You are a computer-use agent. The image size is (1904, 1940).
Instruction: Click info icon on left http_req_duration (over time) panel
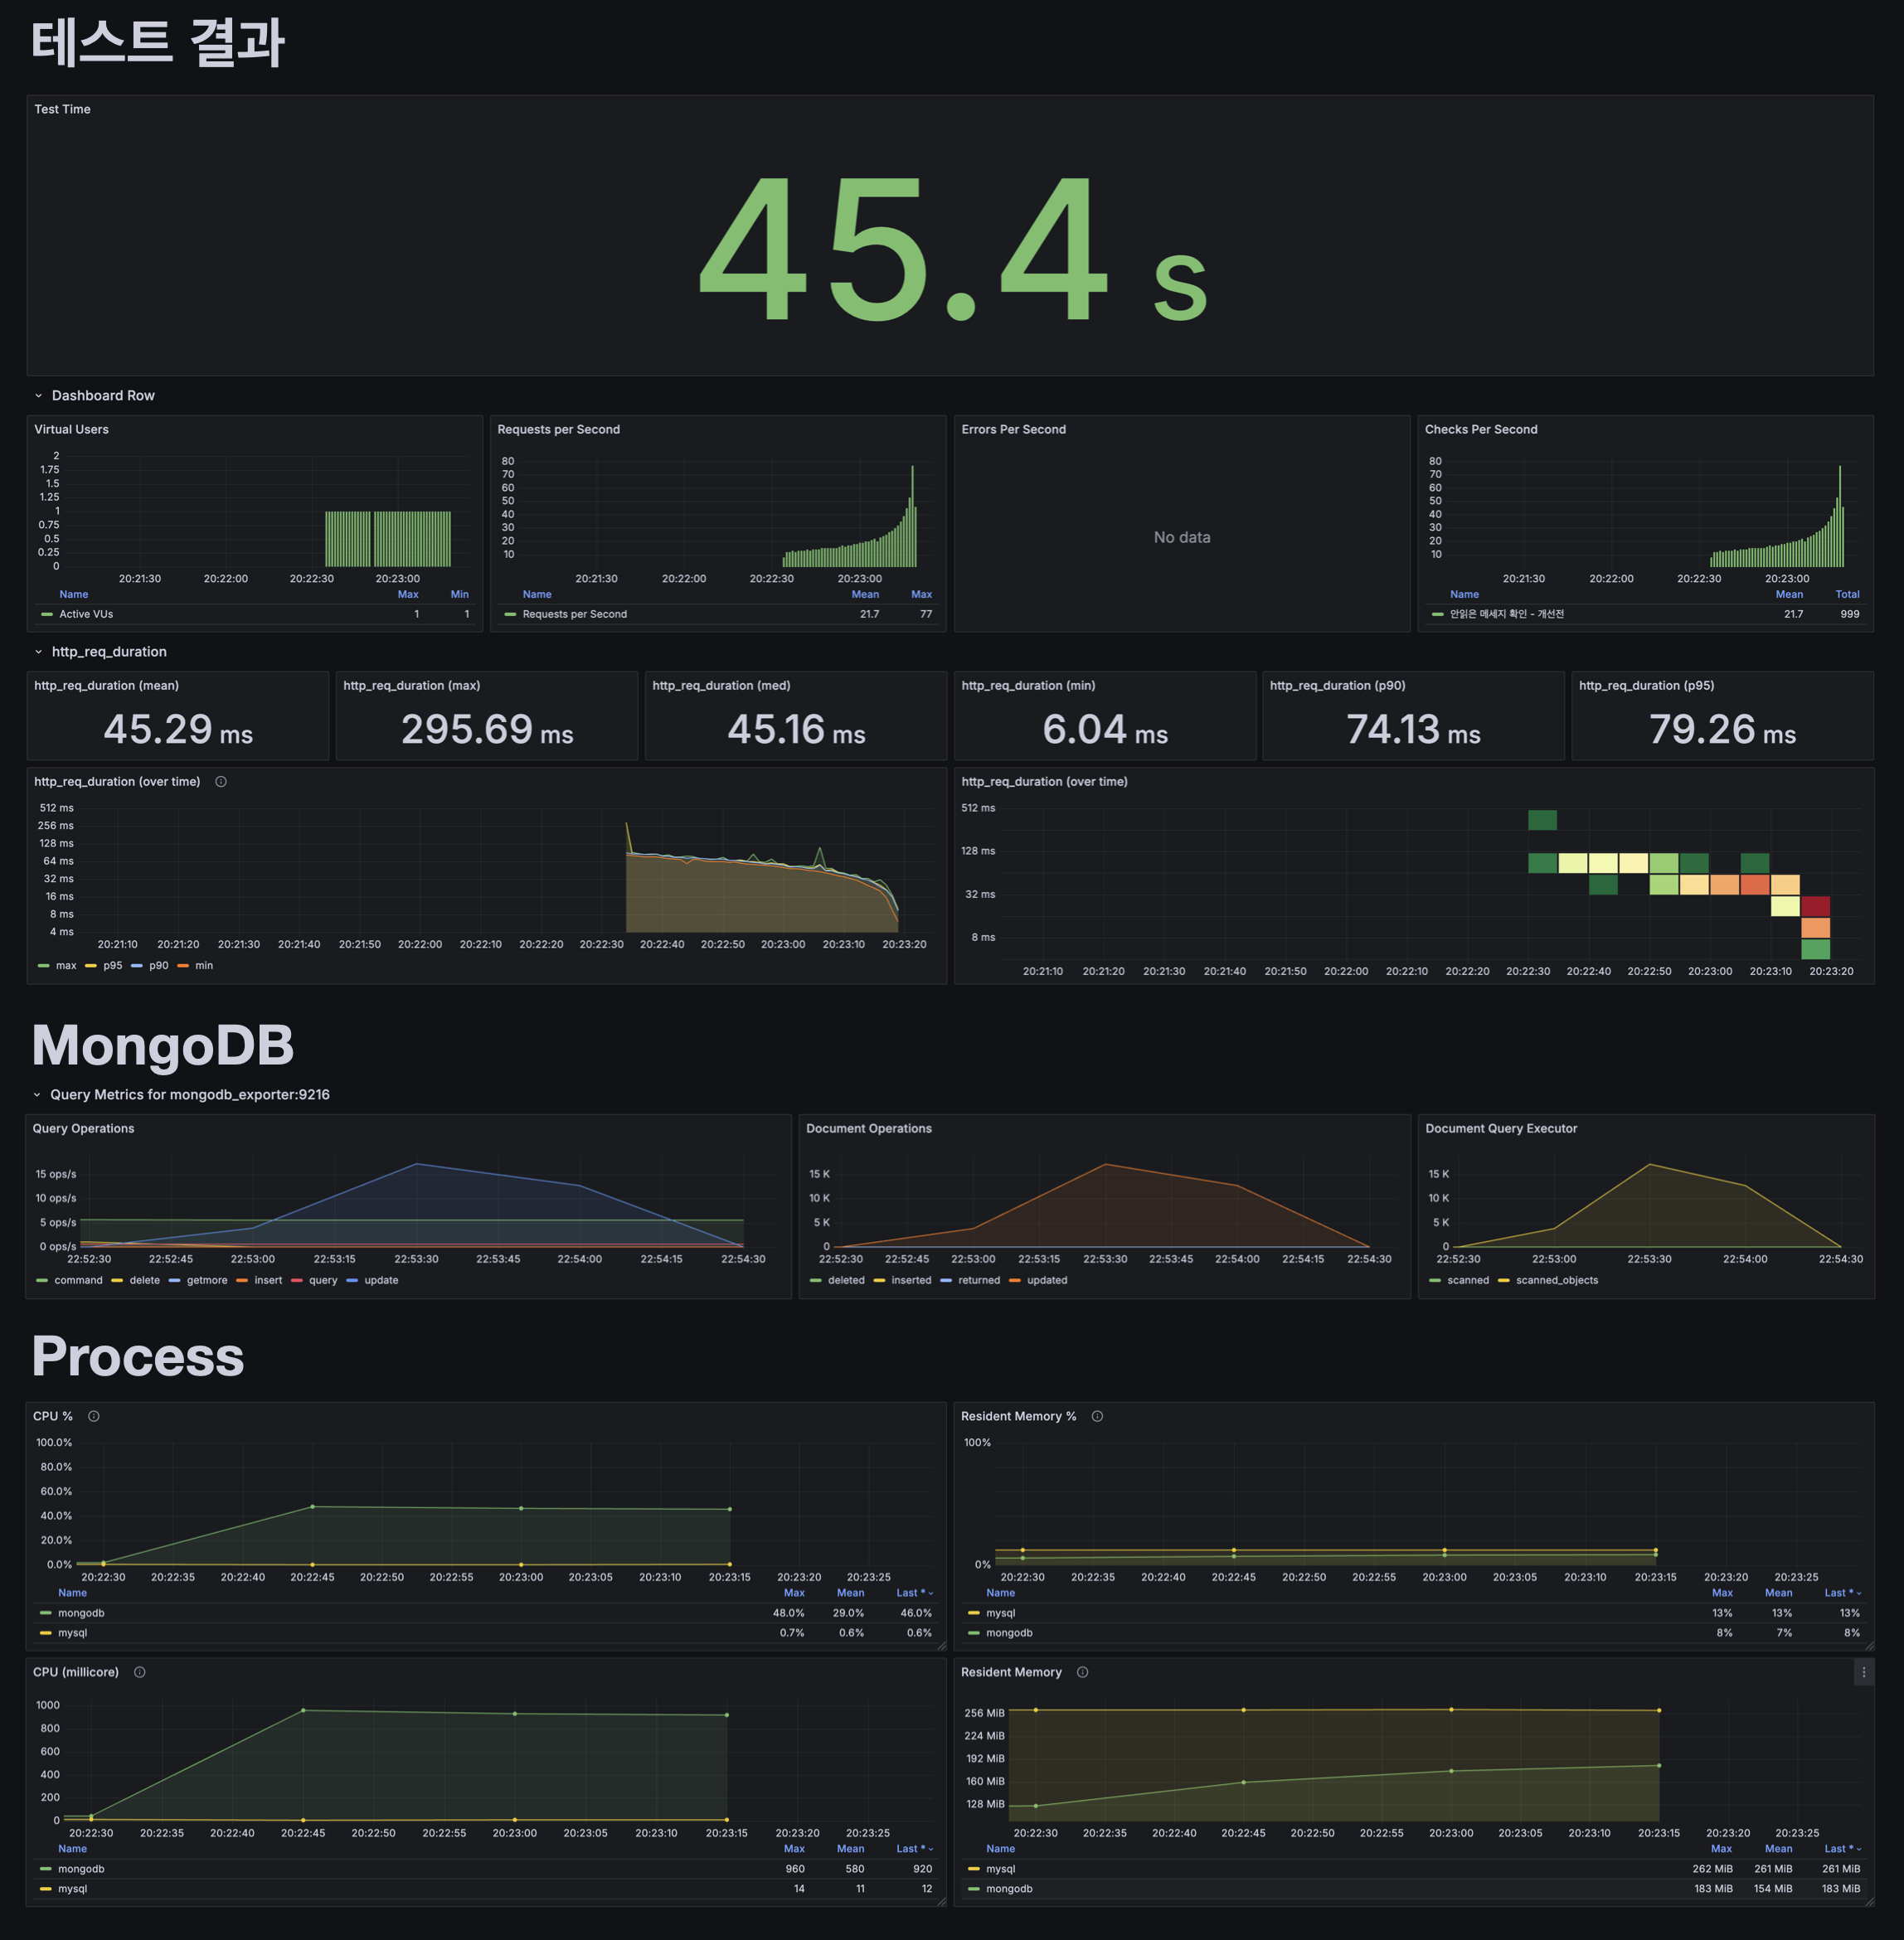221,782
